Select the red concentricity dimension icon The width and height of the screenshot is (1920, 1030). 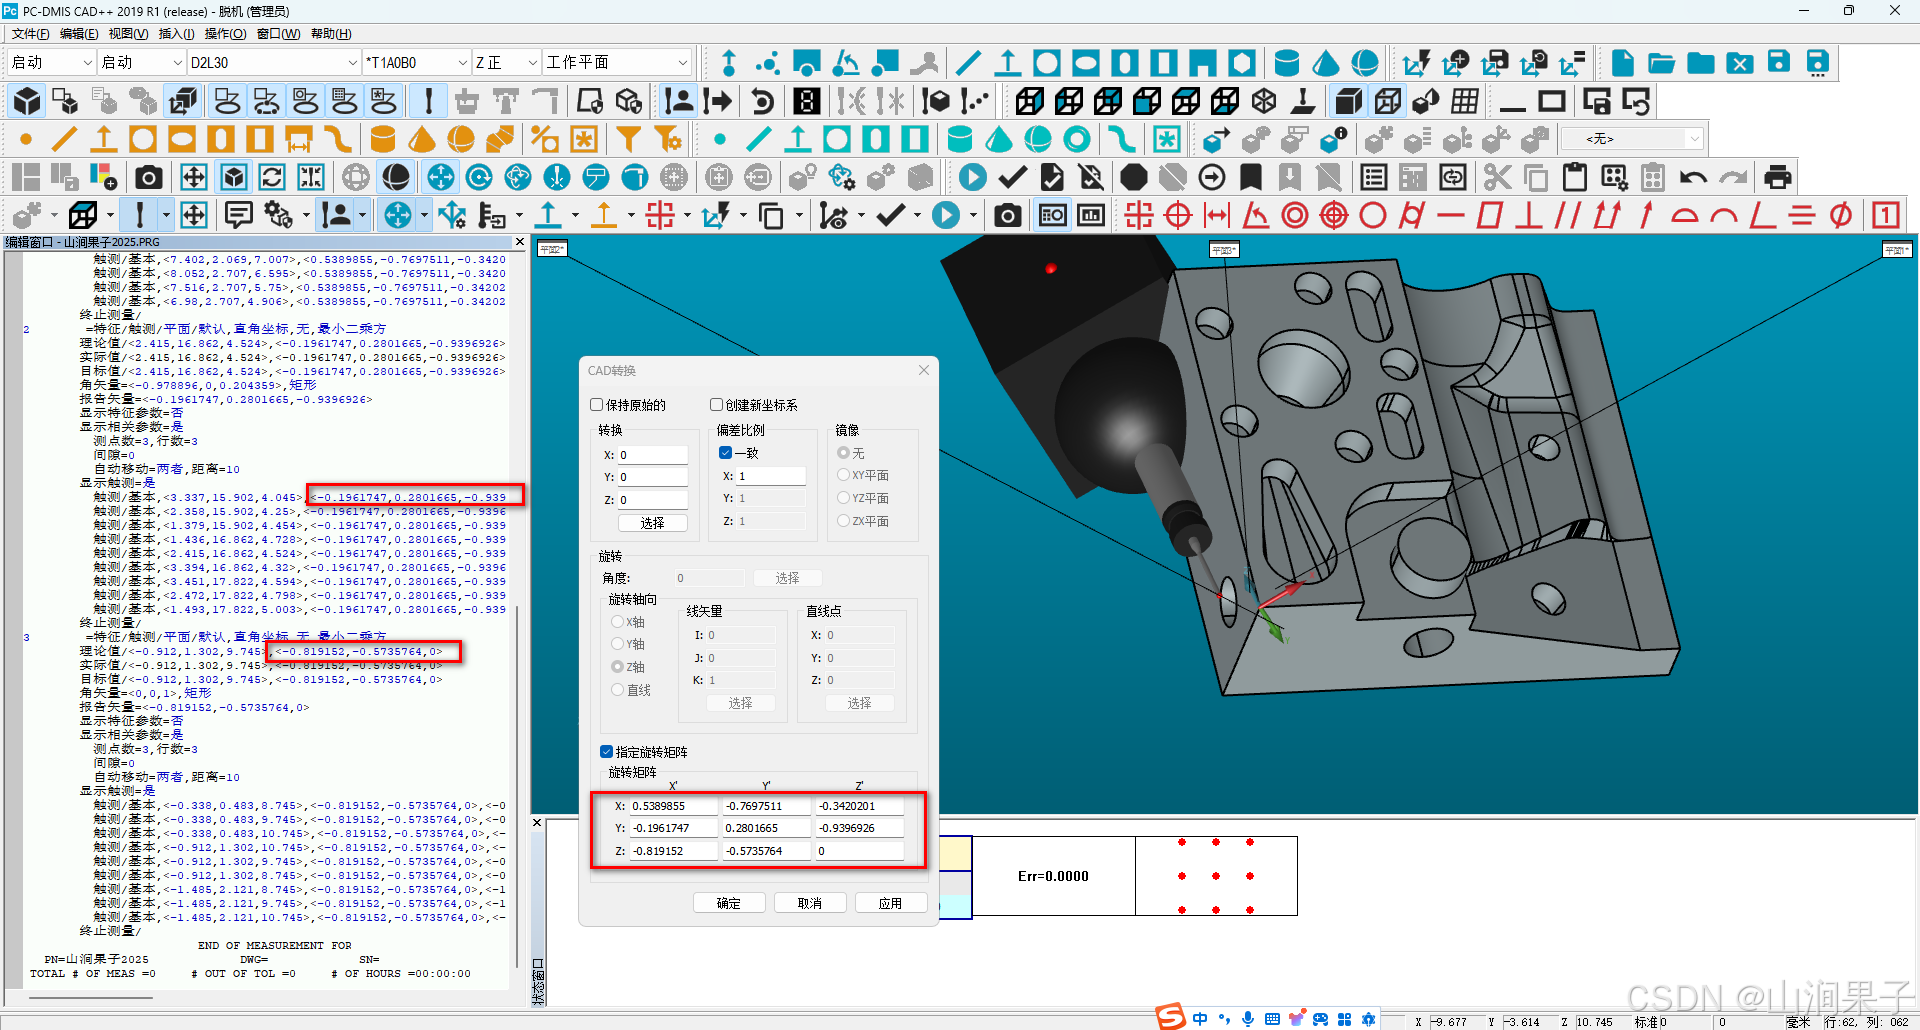coord(1295,215)
